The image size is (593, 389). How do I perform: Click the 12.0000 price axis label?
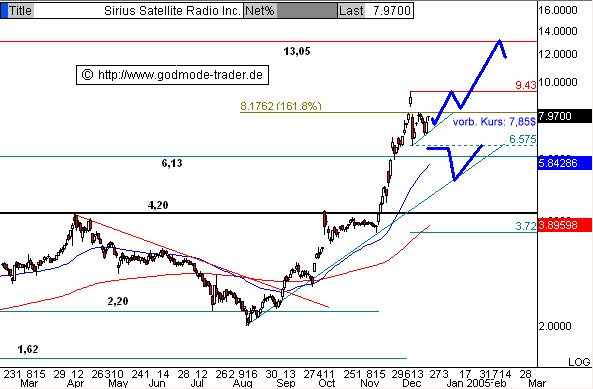coord(558,54)
